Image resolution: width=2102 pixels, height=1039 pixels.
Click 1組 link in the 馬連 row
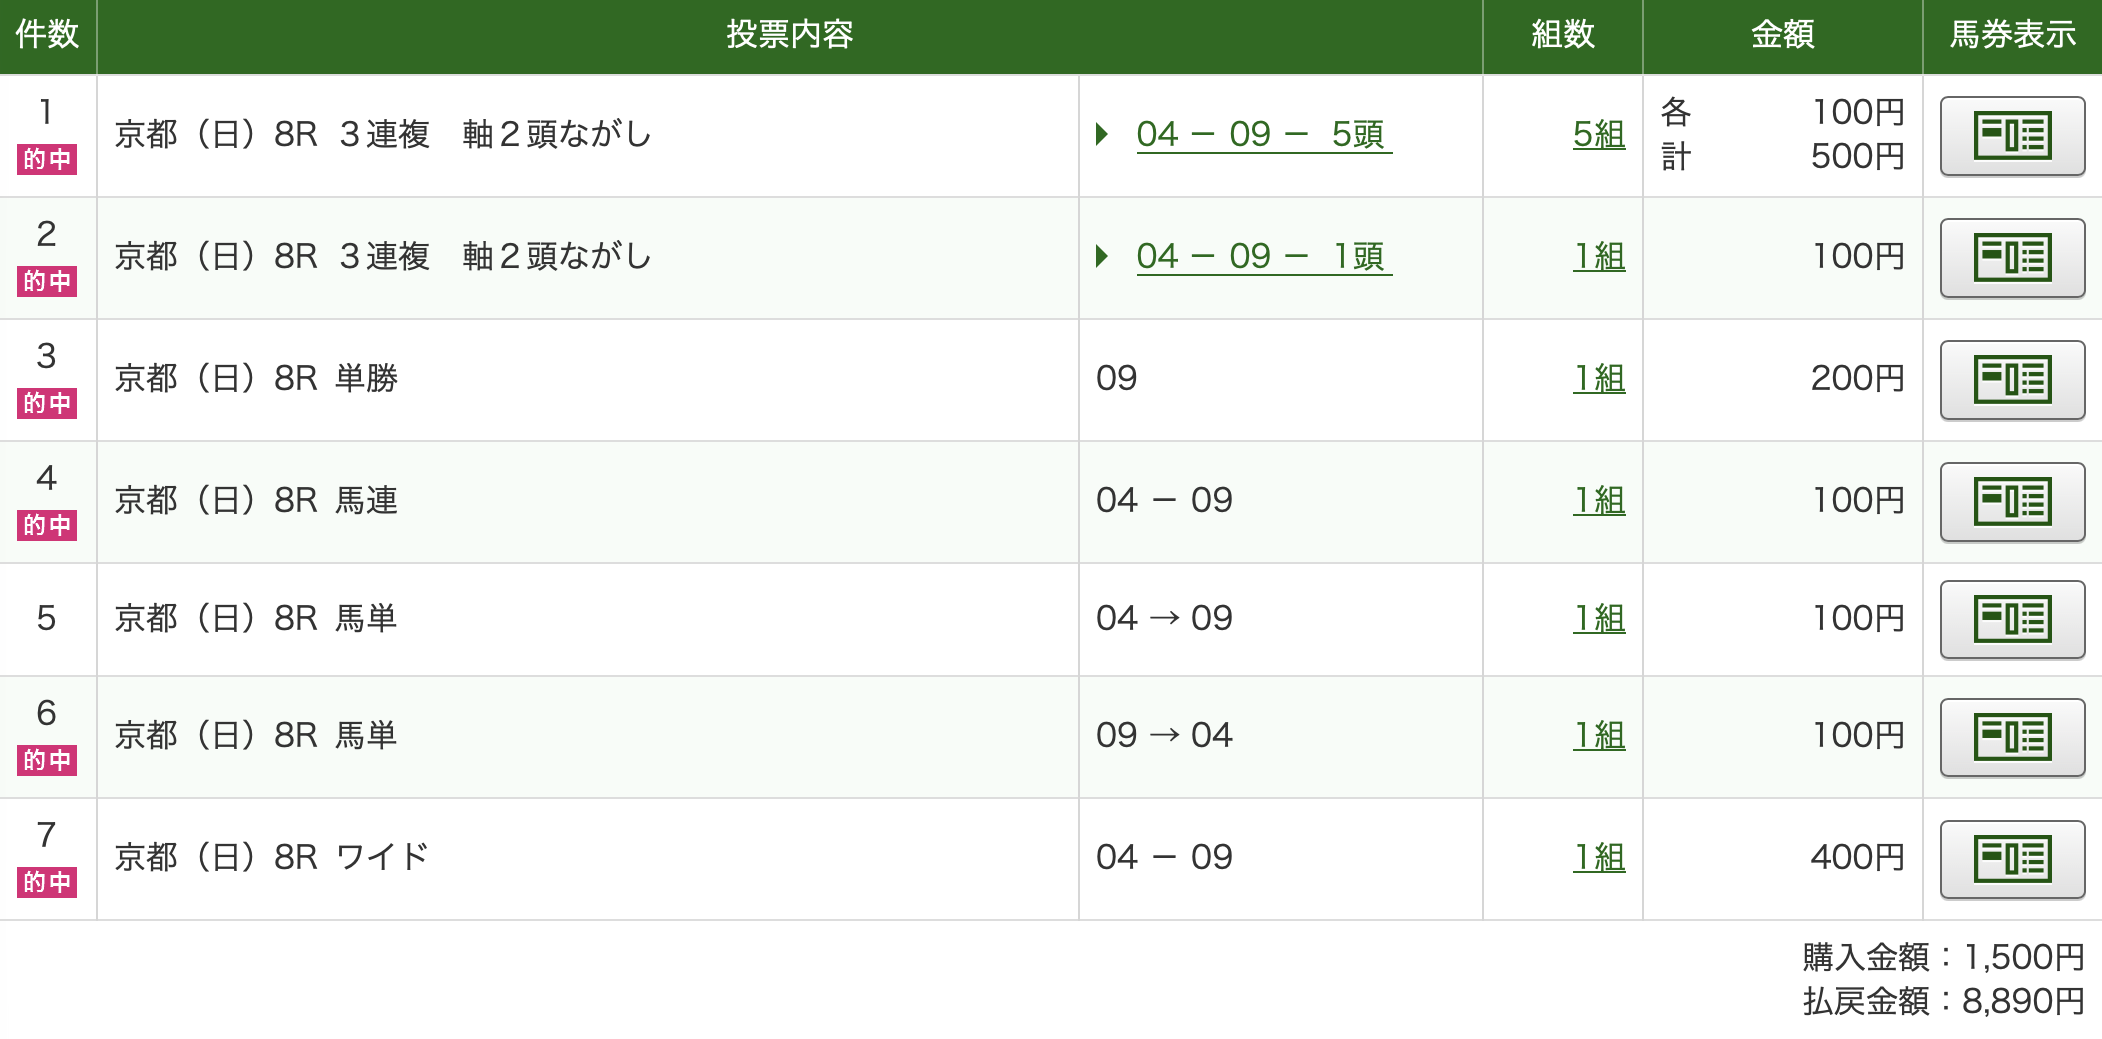1598,500
